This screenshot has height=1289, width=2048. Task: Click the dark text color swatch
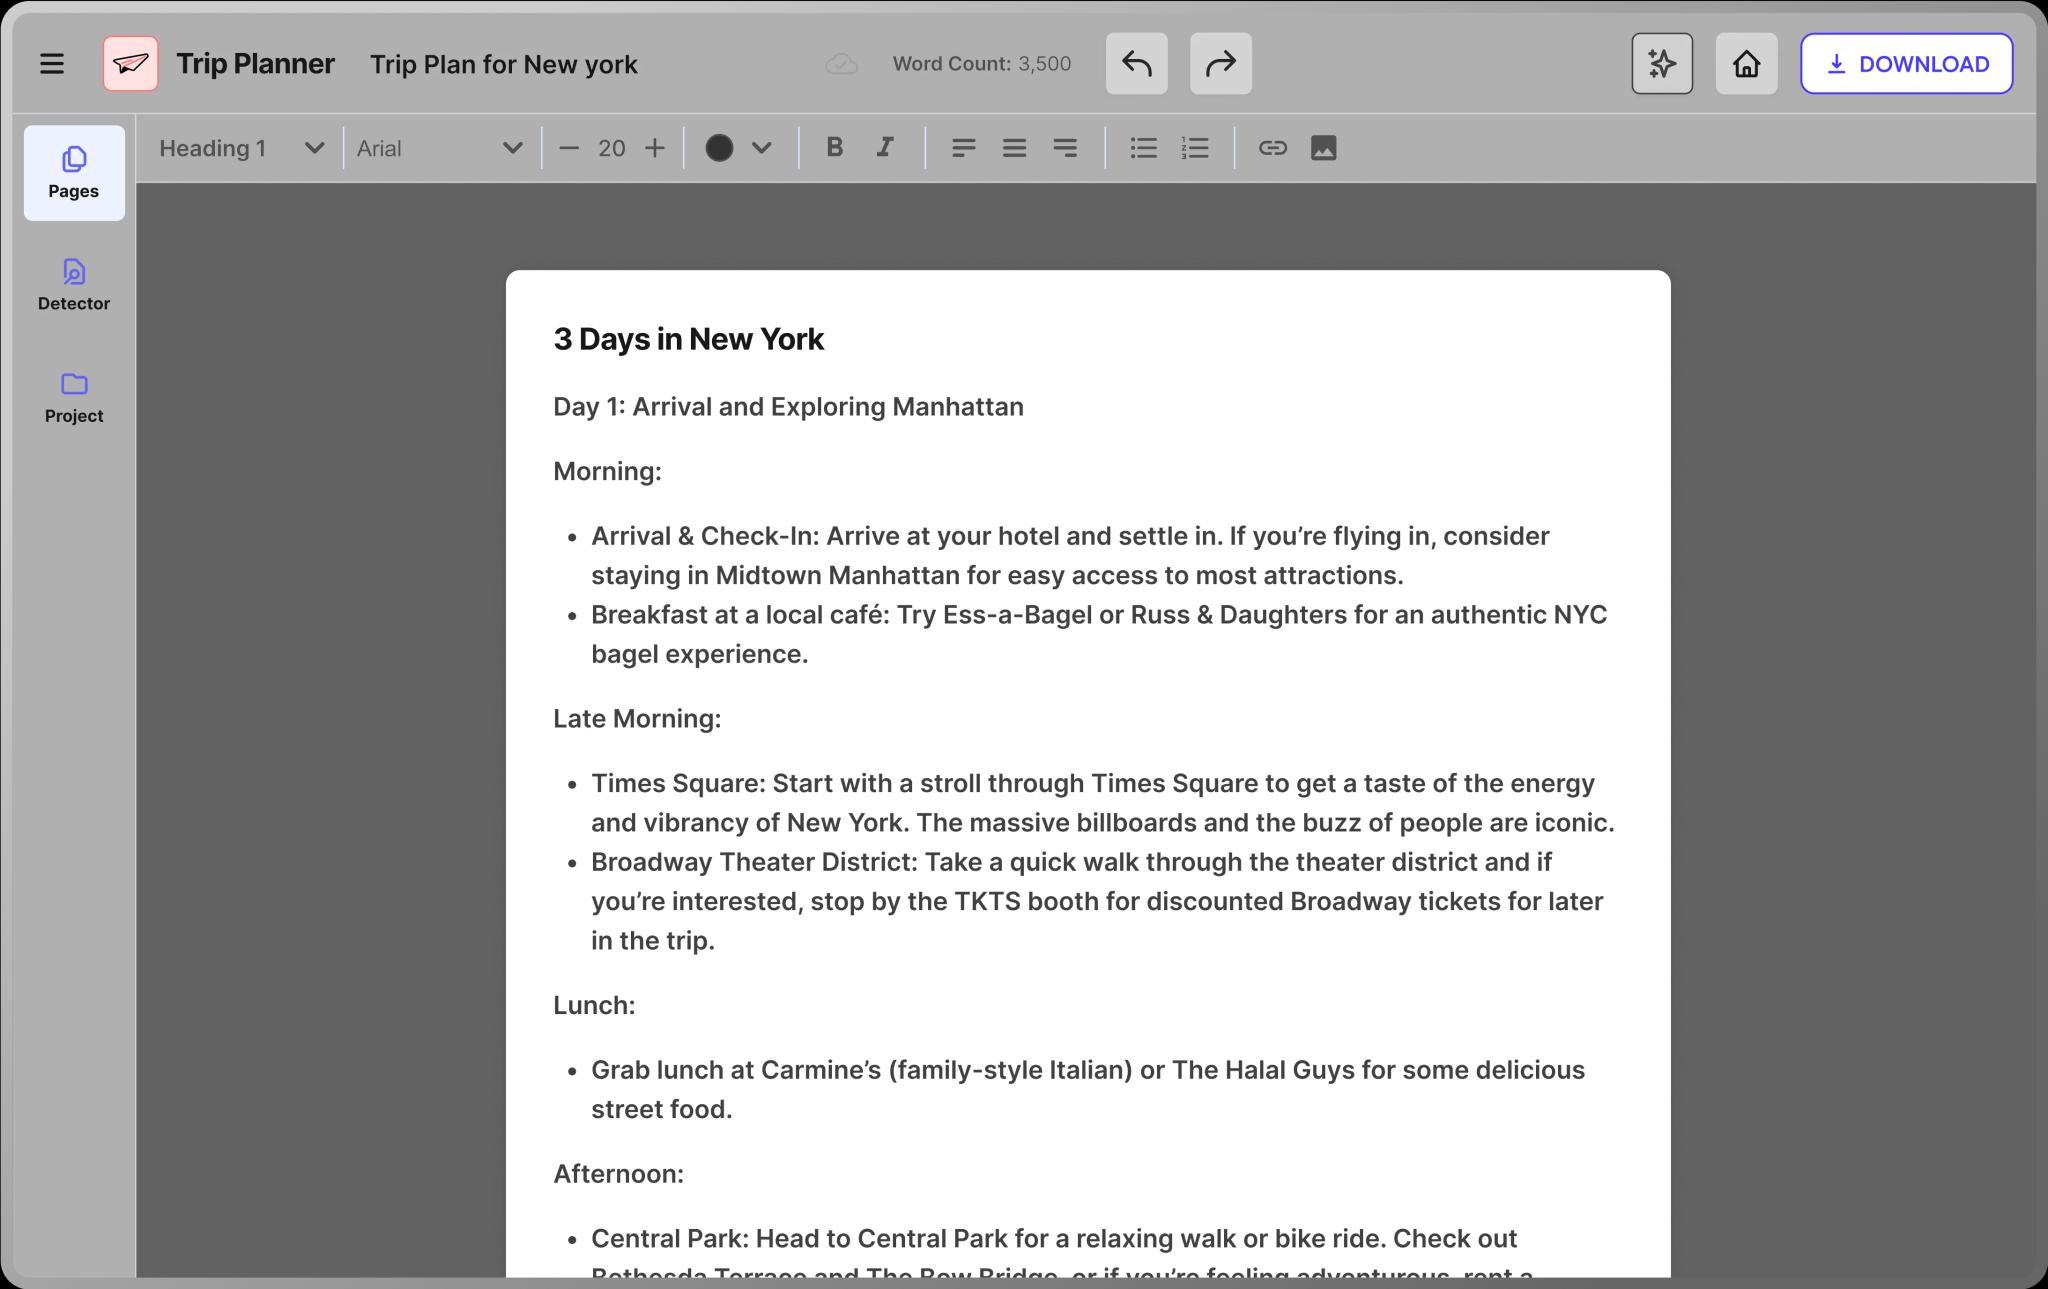click(719, 148)
